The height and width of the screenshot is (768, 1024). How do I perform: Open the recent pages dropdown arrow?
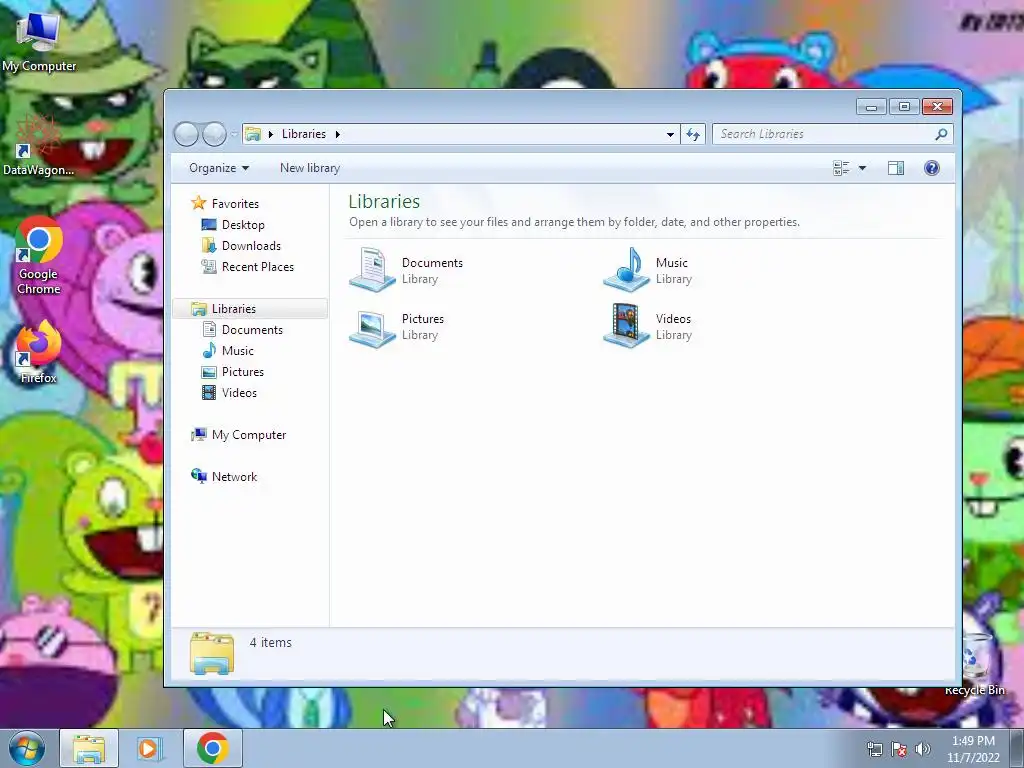pos(234,135)
